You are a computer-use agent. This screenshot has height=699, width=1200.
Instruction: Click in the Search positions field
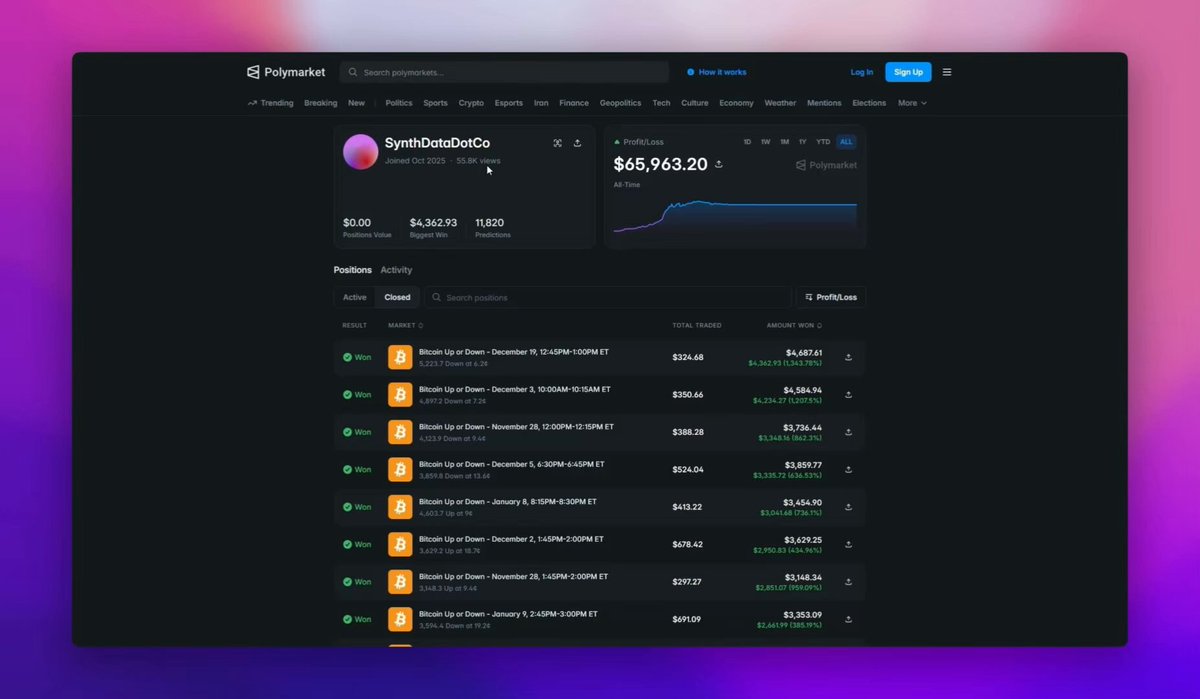click(x=608, y=297)
